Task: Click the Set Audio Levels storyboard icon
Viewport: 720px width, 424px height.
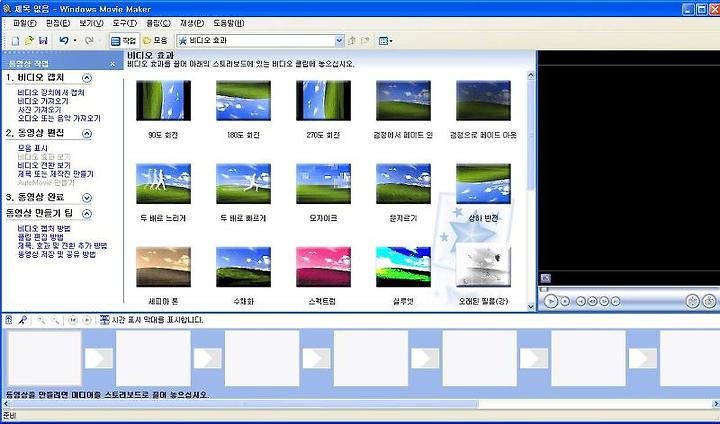Action: pos(9,320)
